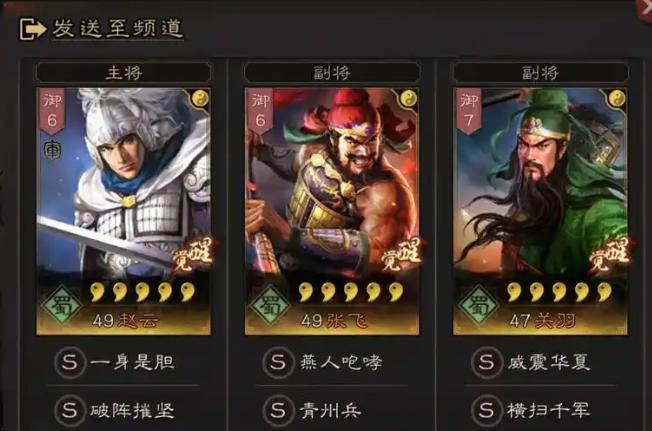This screenshot has width=652, height=431.
Task: Select the right 副将 slot header above 关羽
Action: click(x=540, y=73)
